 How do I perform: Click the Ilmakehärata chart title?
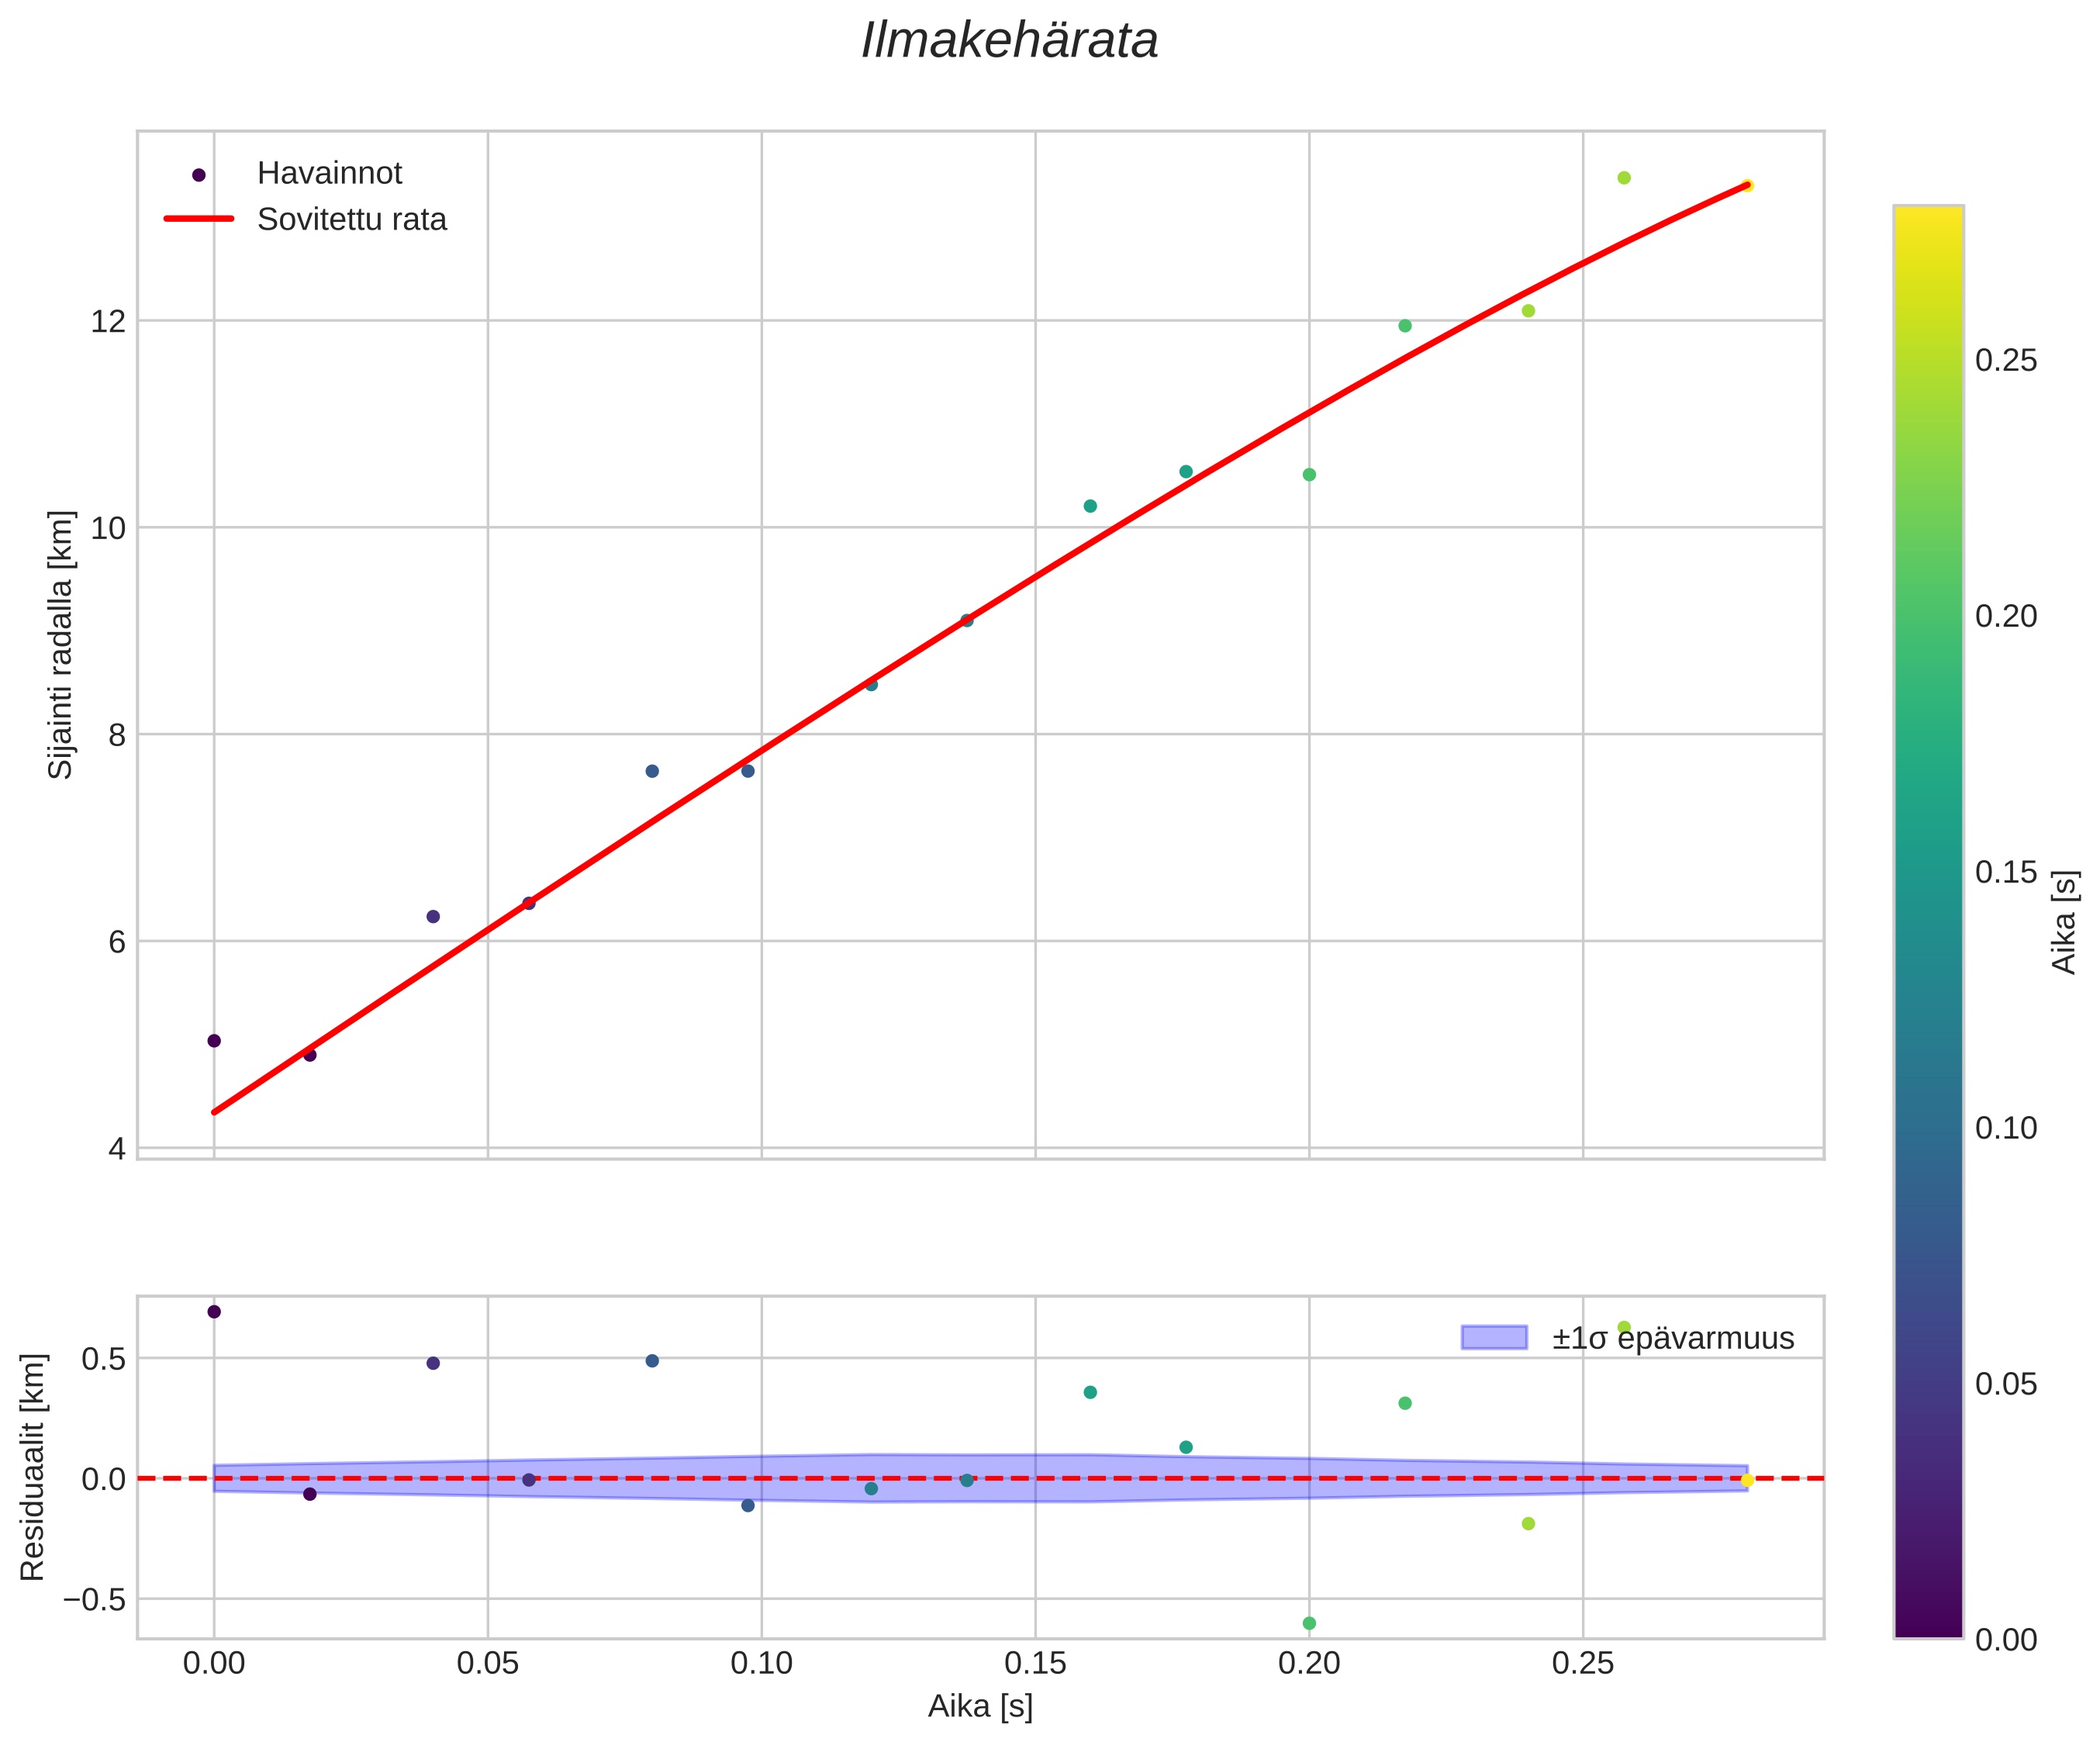click(x=1009, y=42)
